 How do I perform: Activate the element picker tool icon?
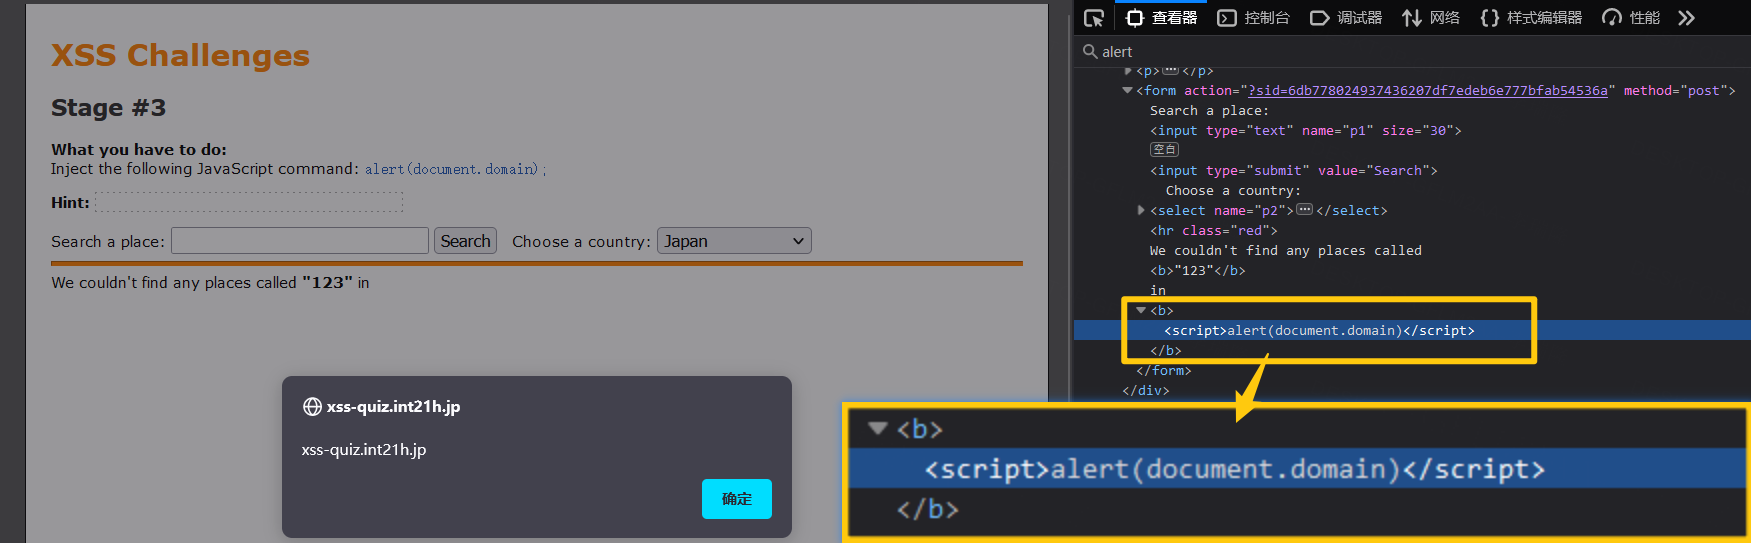click(x=1094, y=18)
